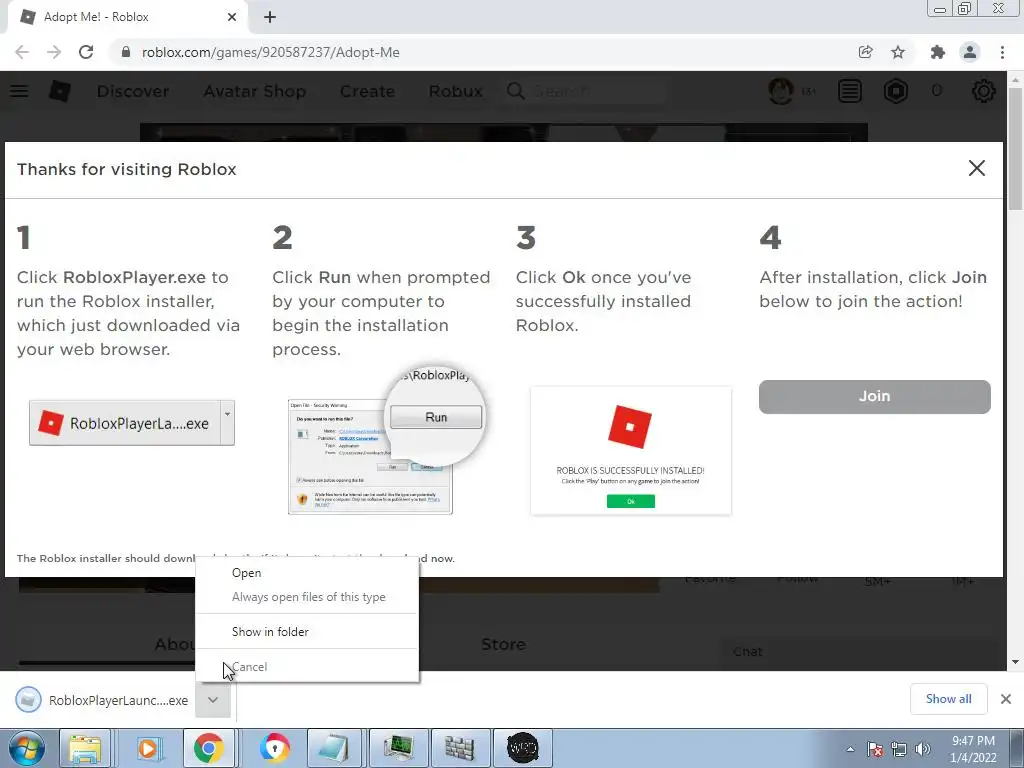Open the Robux page

(456, 91)
